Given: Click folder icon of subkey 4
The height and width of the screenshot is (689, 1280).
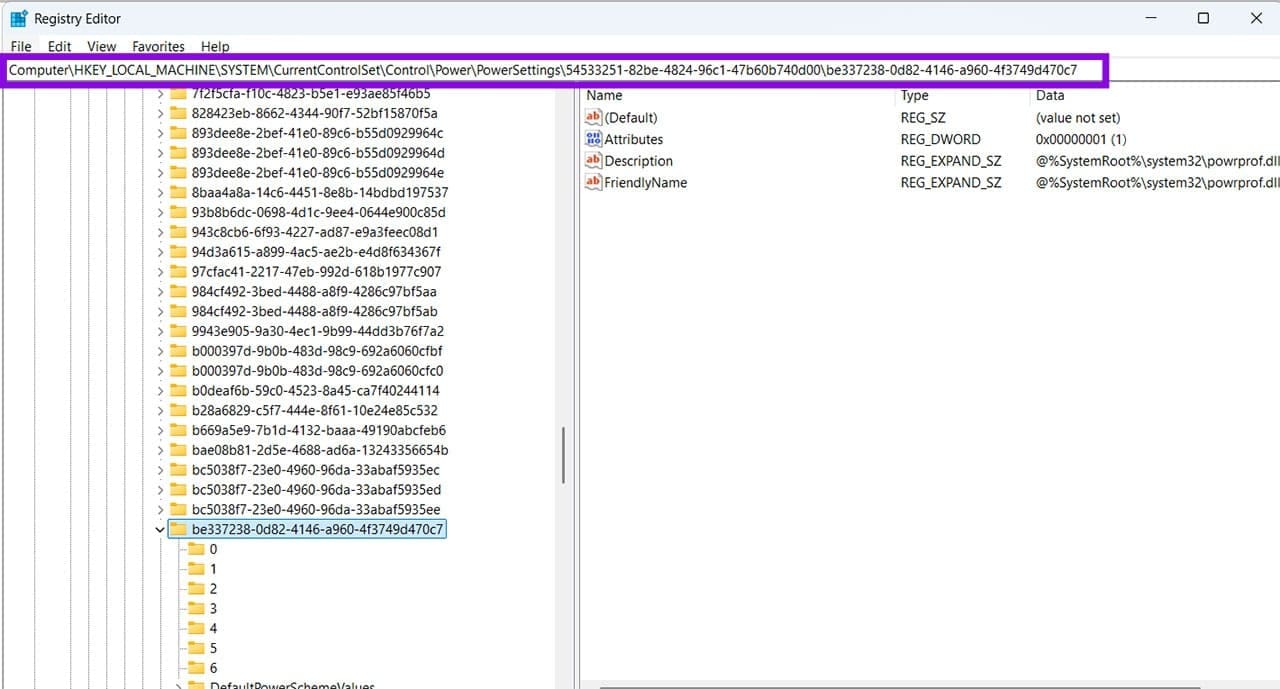Looking at the screenshot, I should coord(196,628).
